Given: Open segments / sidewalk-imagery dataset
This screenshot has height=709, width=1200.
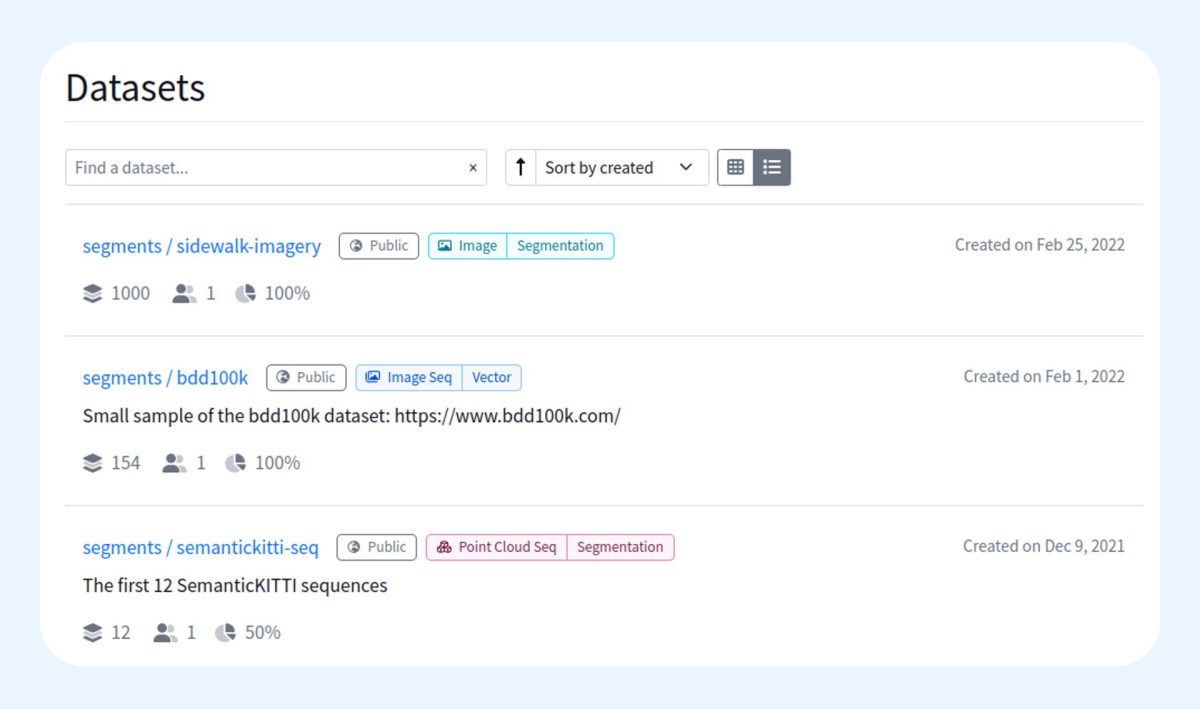Looking at the screenshot, I should 201,246.
